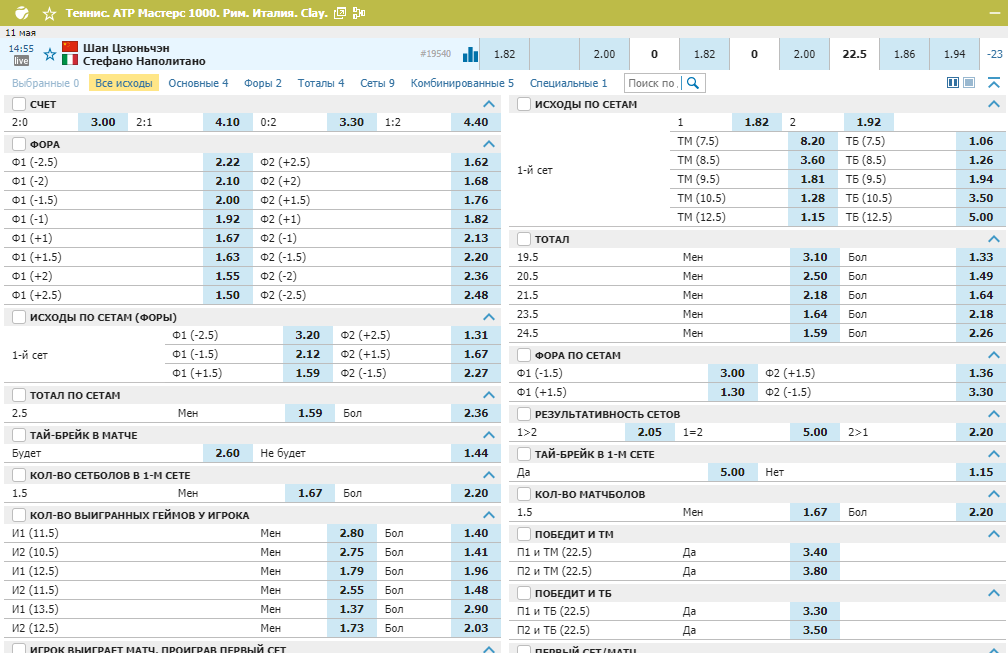Collapse the ТАЙ-БРЕЙК В МАТЧЕ section
Image resolution: width=1008 pixels, height=653 pixels.
click(x=489, y=435)
